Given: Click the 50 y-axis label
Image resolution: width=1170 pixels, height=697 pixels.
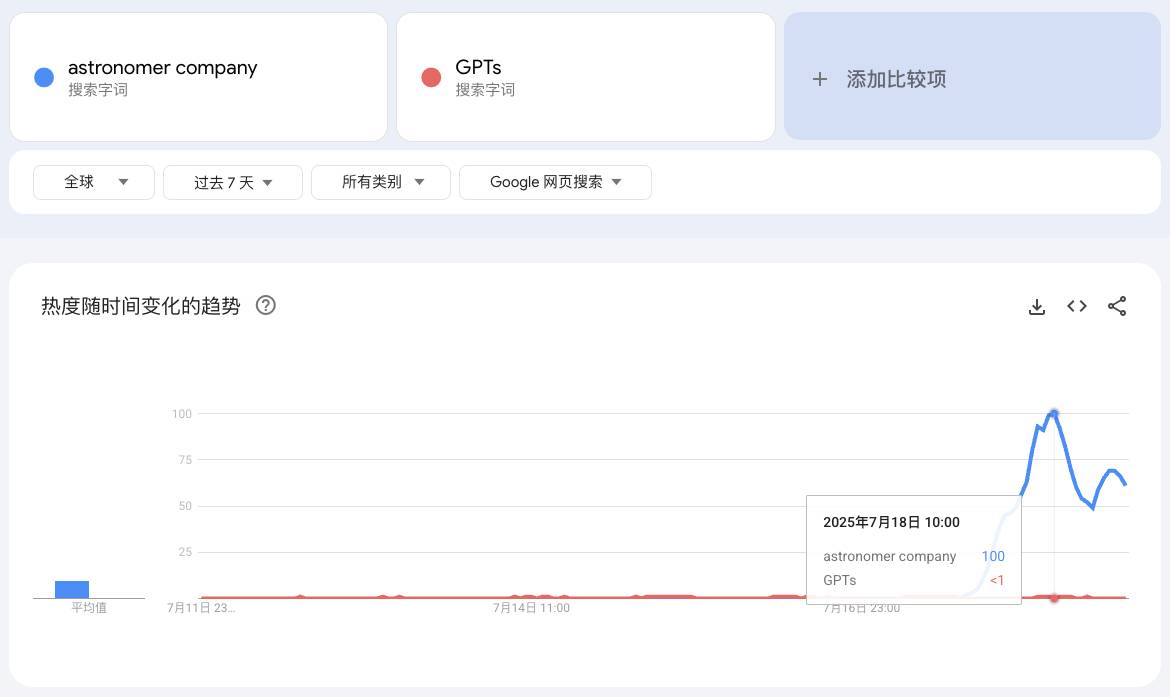Looking at the screenshot, I should pos(185,506).
